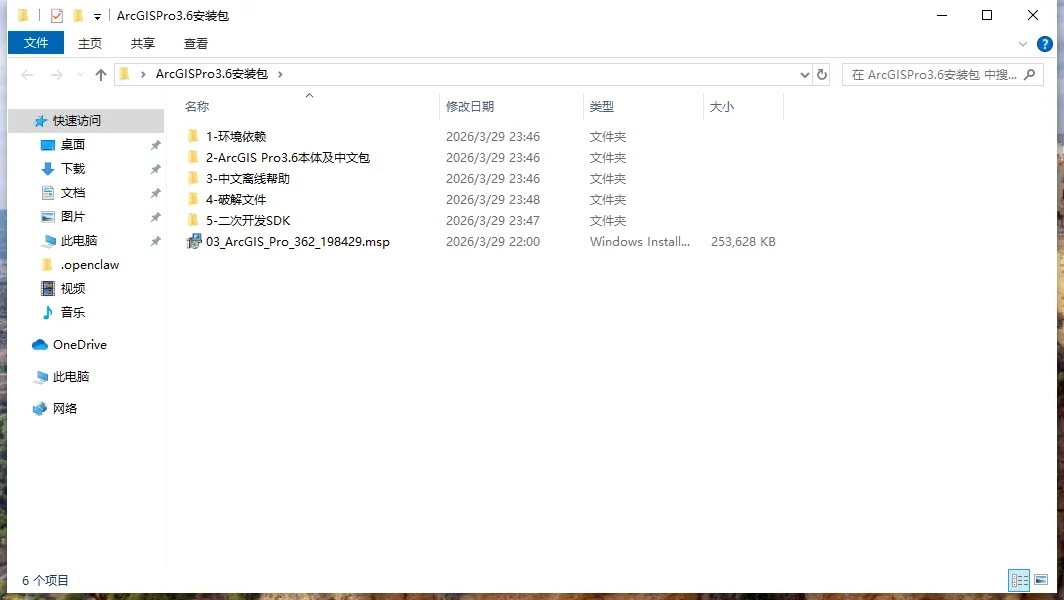This screenshot has height=600, width=1064.
Task: Switch to the 共享 ribbon tab
Action: coord(142,43)
